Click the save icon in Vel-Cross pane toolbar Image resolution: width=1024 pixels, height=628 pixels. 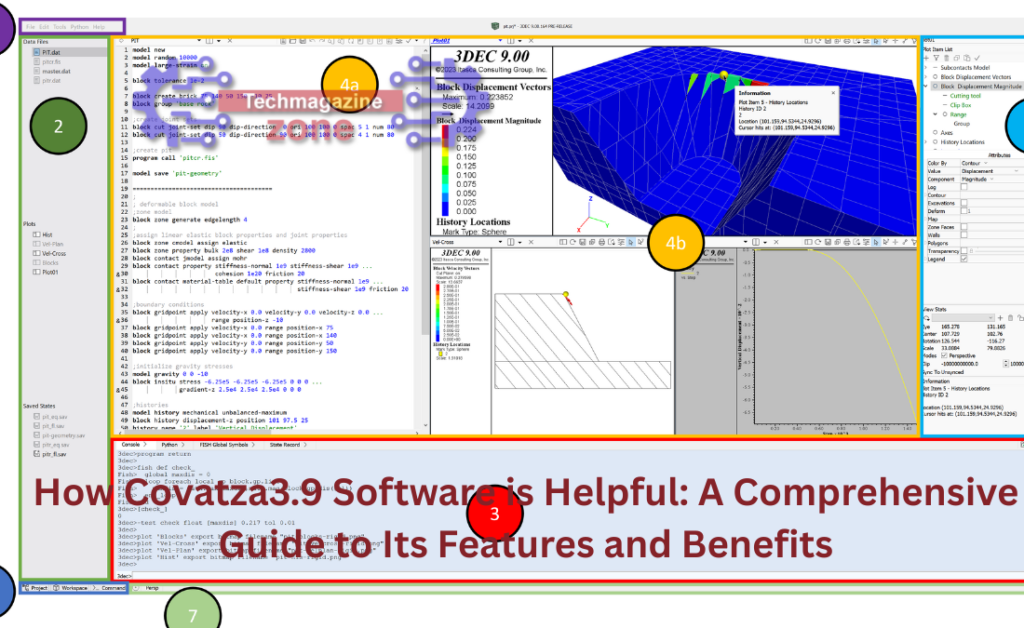(583, 242)
